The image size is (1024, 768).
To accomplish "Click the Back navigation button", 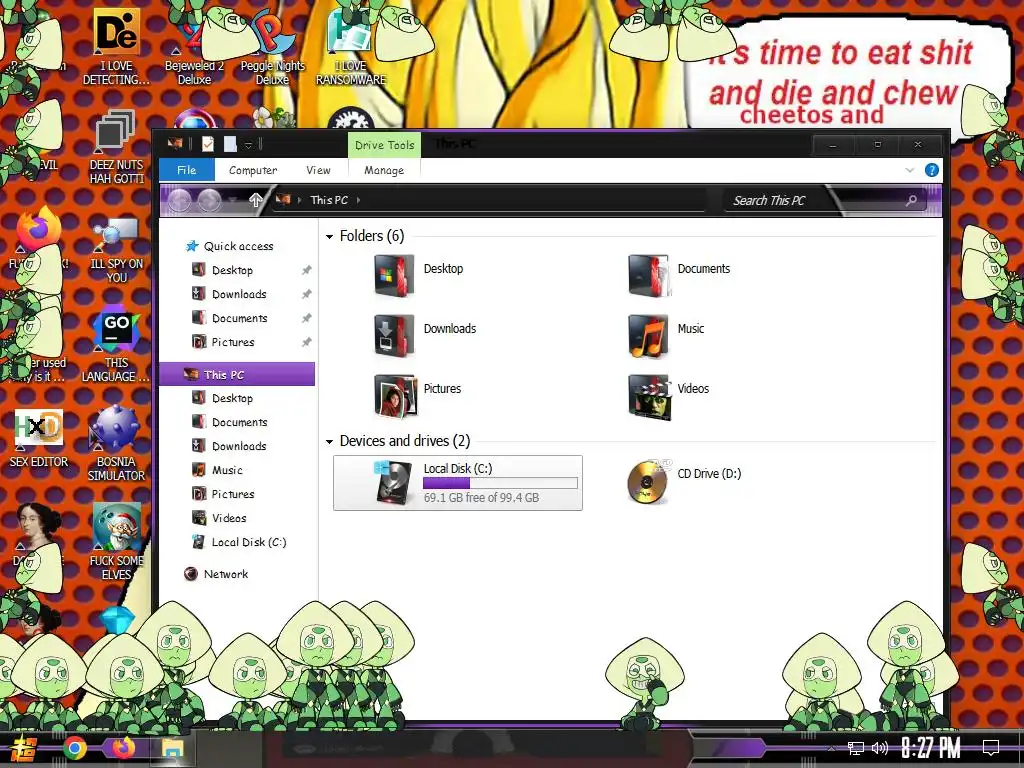I will (180, 200).
